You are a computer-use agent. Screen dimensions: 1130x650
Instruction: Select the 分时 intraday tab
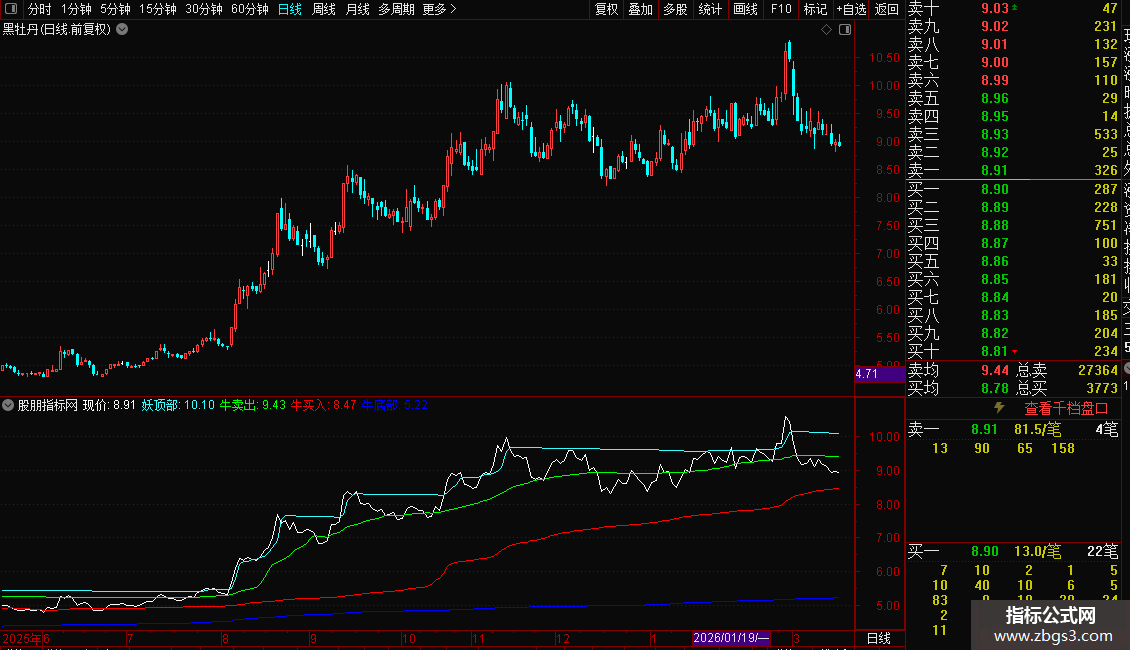click(40, 9)
